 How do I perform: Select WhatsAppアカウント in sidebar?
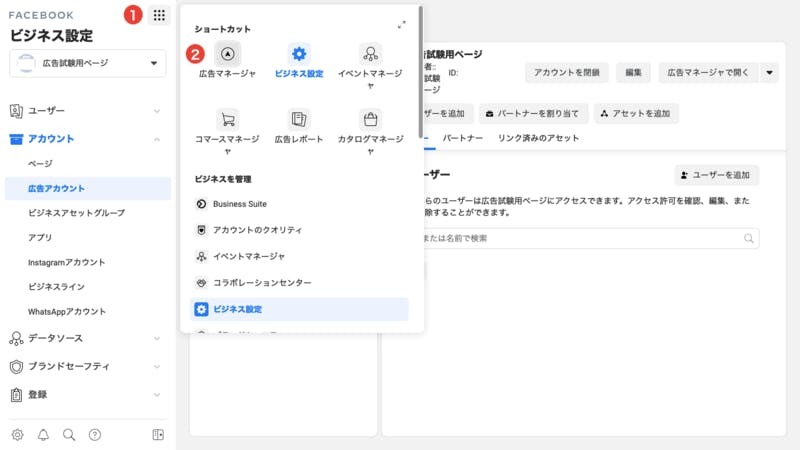point(67,312)
